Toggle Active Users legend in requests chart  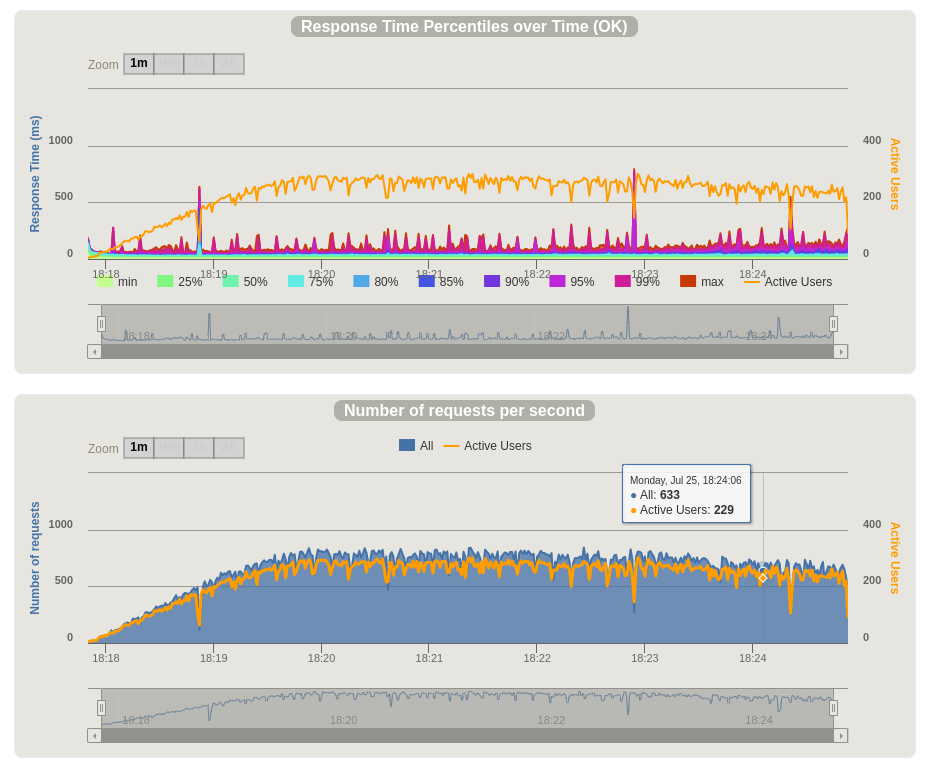click(x=451, y=446)
